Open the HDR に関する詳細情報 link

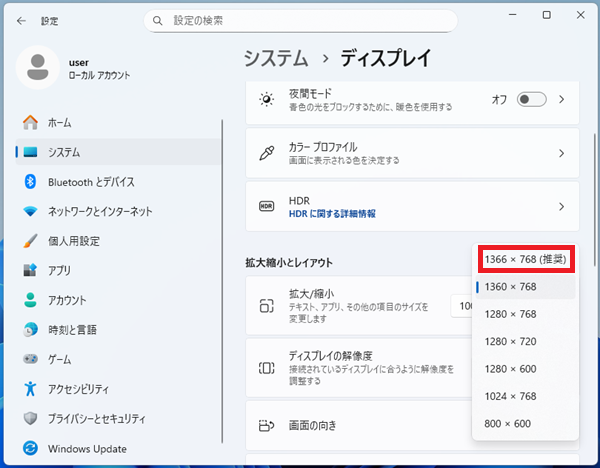pyautogui.click(x=332, y=214)
